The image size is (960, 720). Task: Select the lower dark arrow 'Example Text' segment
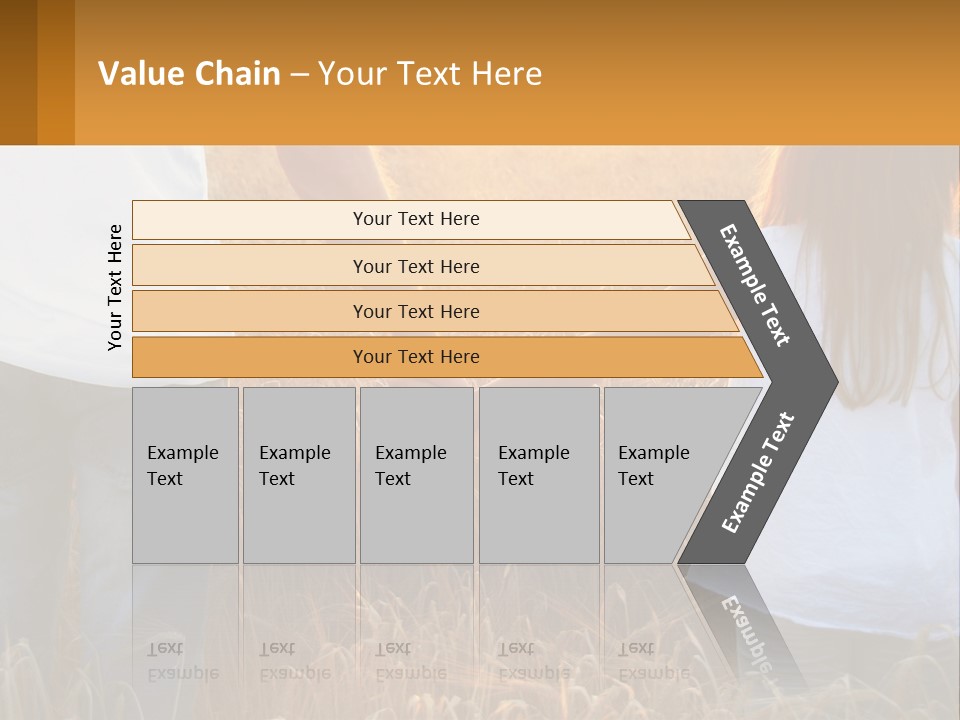tap(758, 473)
